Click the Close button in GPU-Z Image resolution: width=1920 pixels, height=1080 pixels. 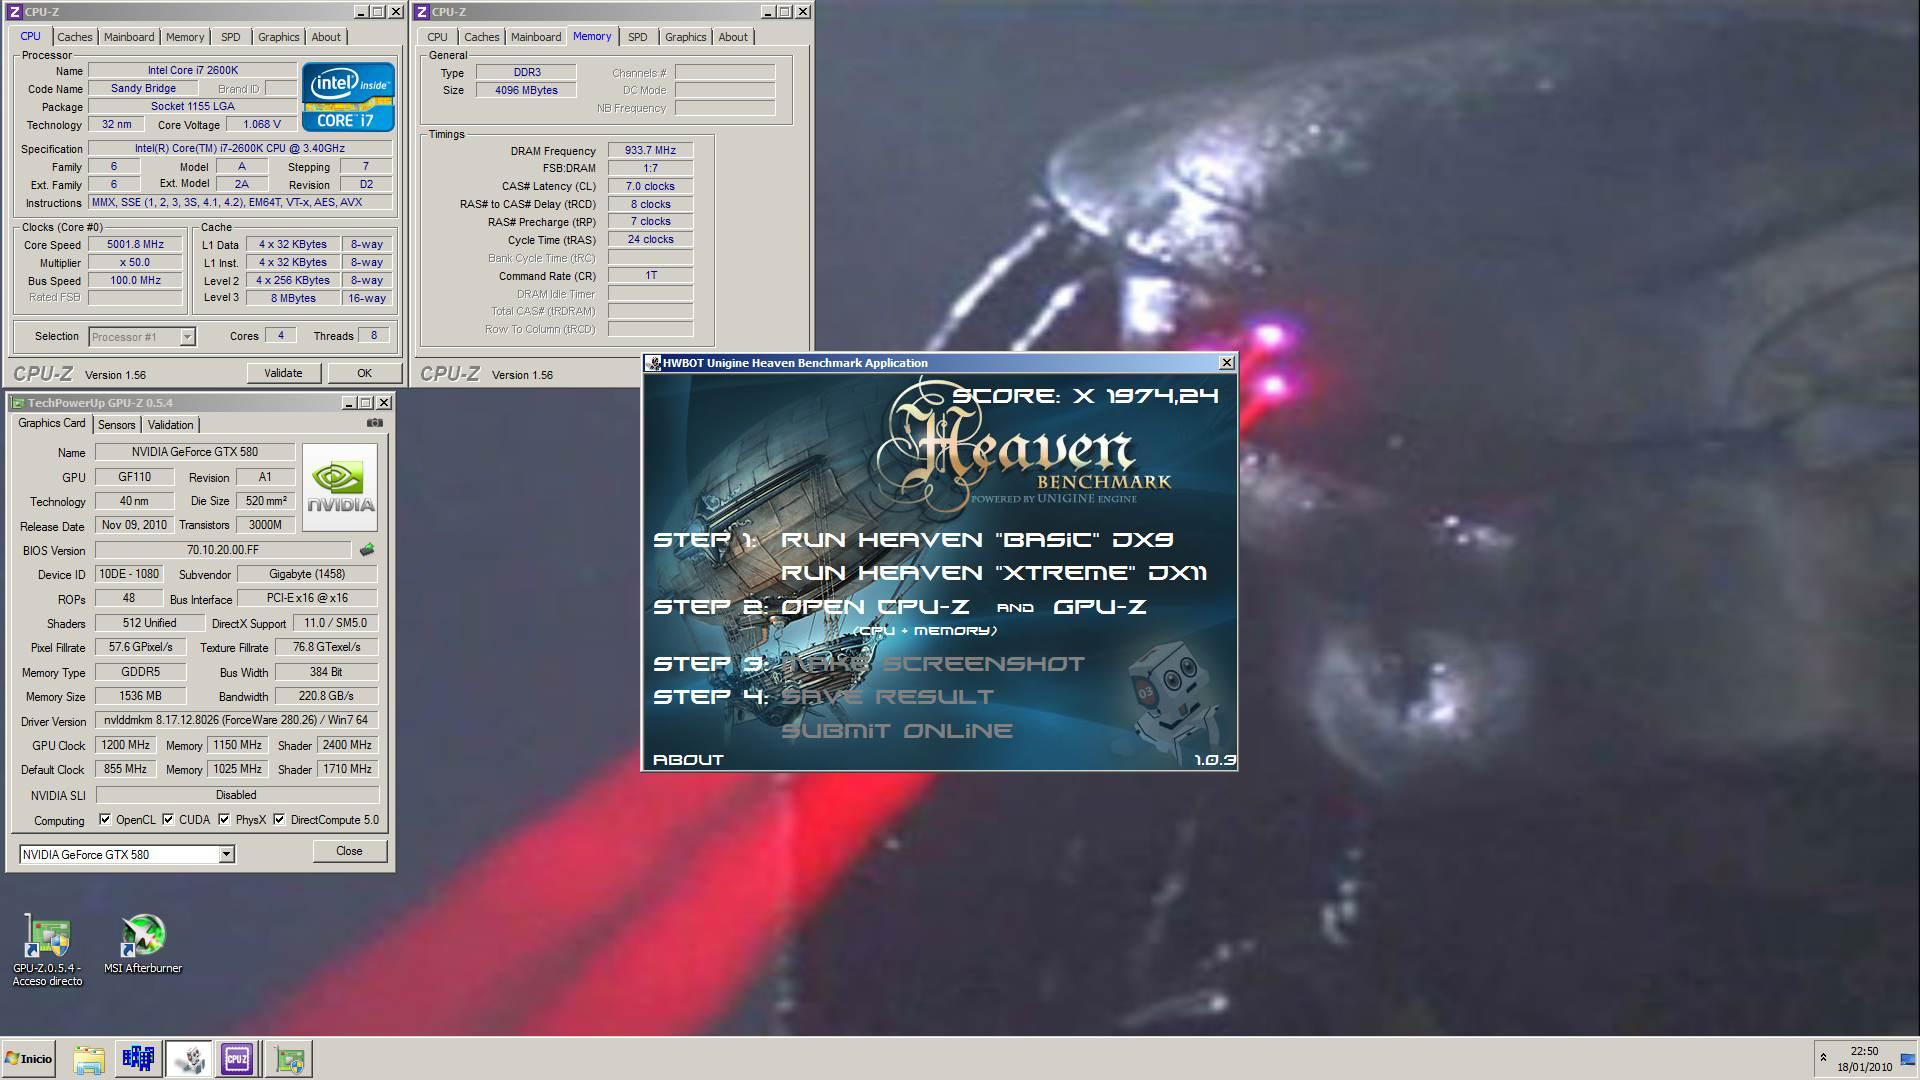pyautogui.click(x=349, y=851)
